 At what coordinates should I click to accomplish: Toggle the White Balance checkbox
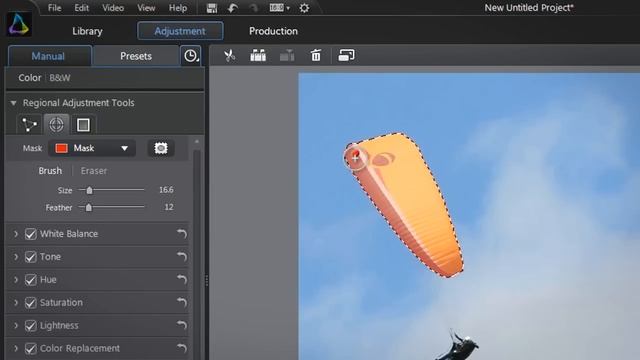pyautogui.click(x=31, y=234)
